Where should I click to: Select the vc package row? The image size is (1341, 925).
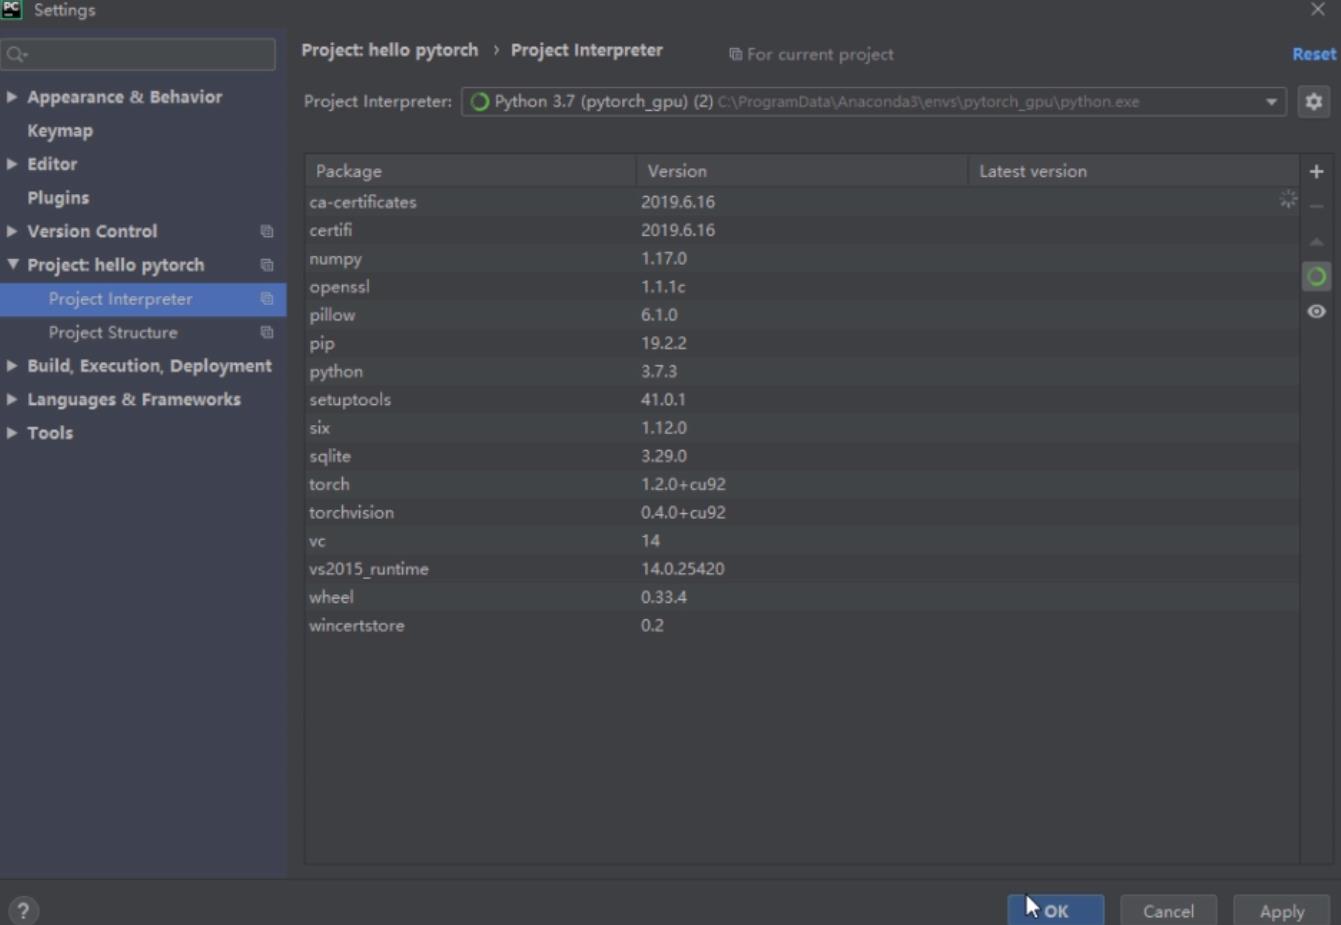pos(802,541)
